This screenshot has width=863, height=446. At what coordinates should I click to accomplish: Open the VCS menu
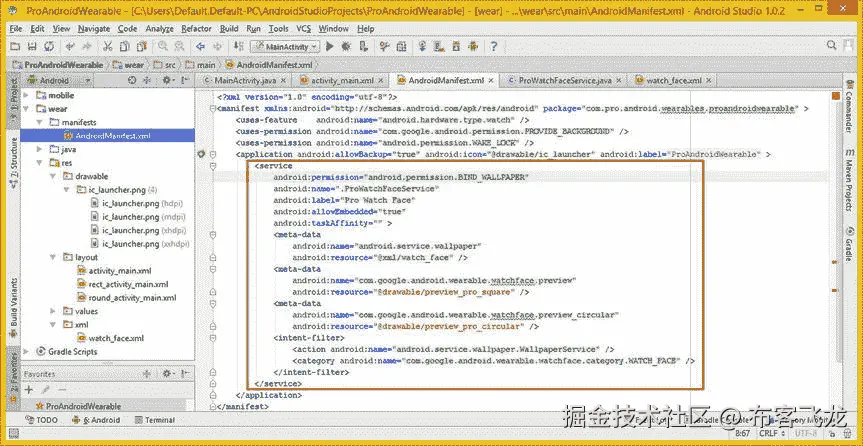point(304,29)
